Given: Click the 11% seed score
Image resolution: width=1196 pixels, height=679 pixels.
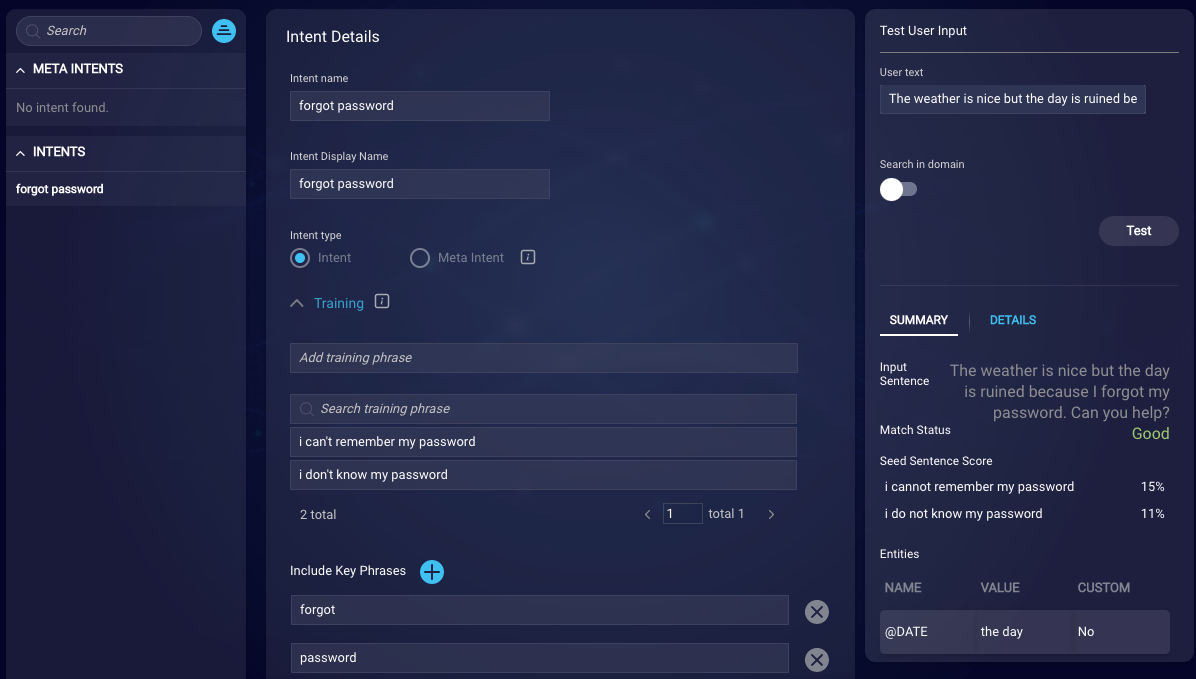Looking at the screenshot, I should 1153,514.
